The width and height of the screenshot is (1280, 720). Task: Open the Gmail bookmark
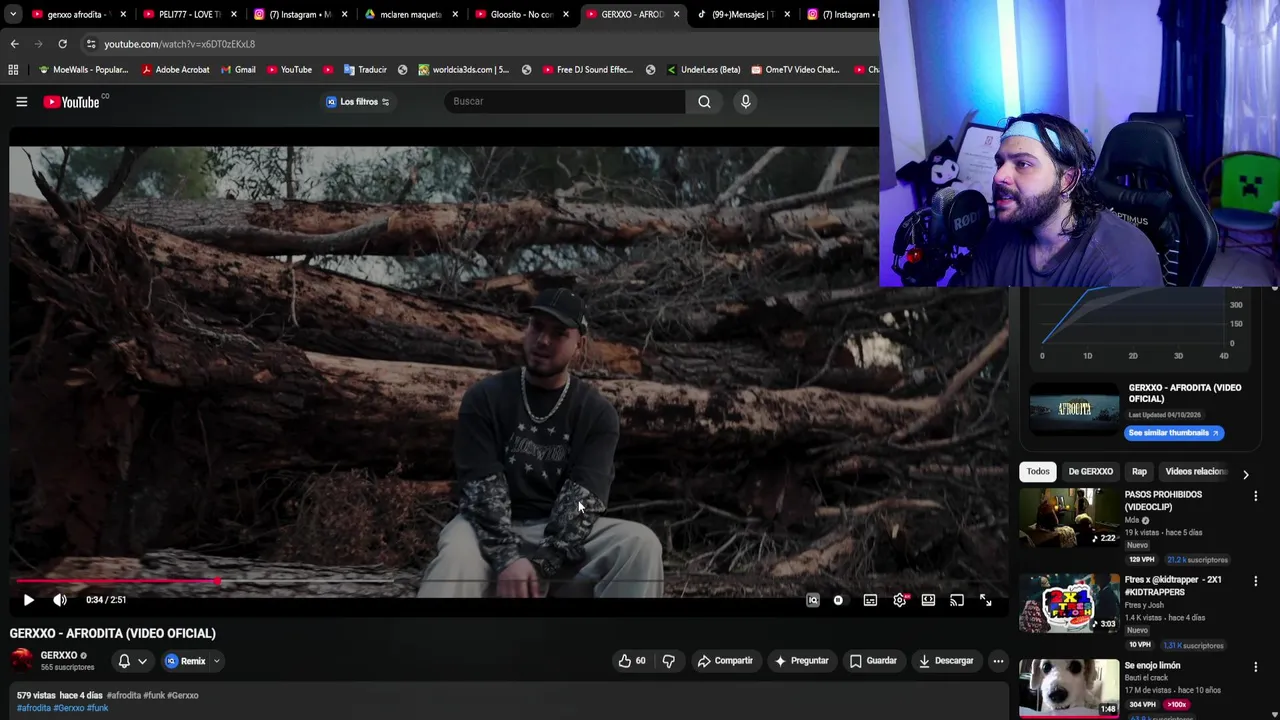pyautogui.click(x=238, y=70)
